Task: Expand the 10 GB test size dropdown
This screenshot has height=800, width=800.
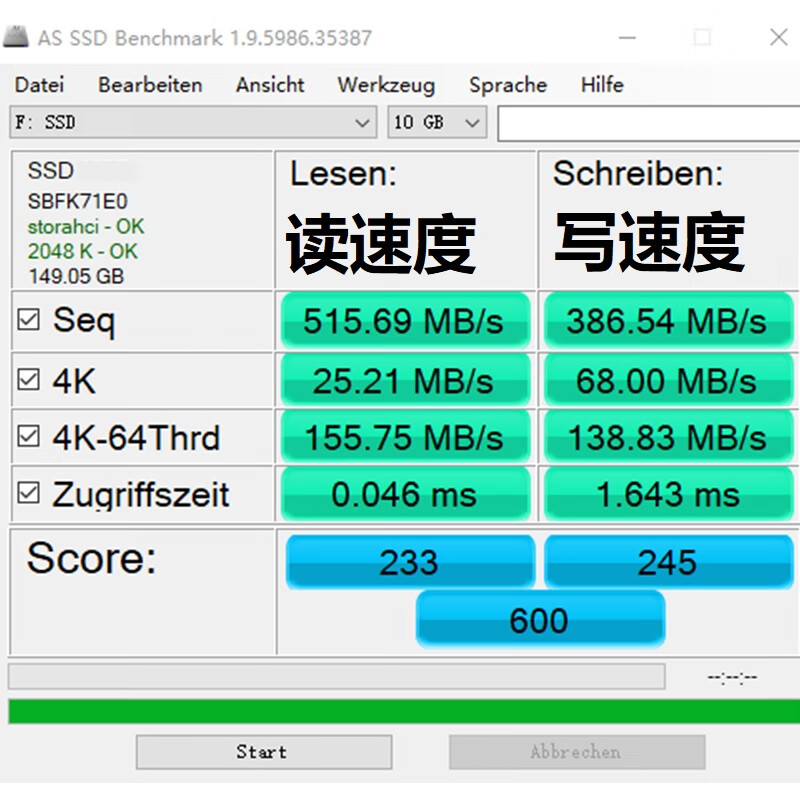Action: point(437,123)
